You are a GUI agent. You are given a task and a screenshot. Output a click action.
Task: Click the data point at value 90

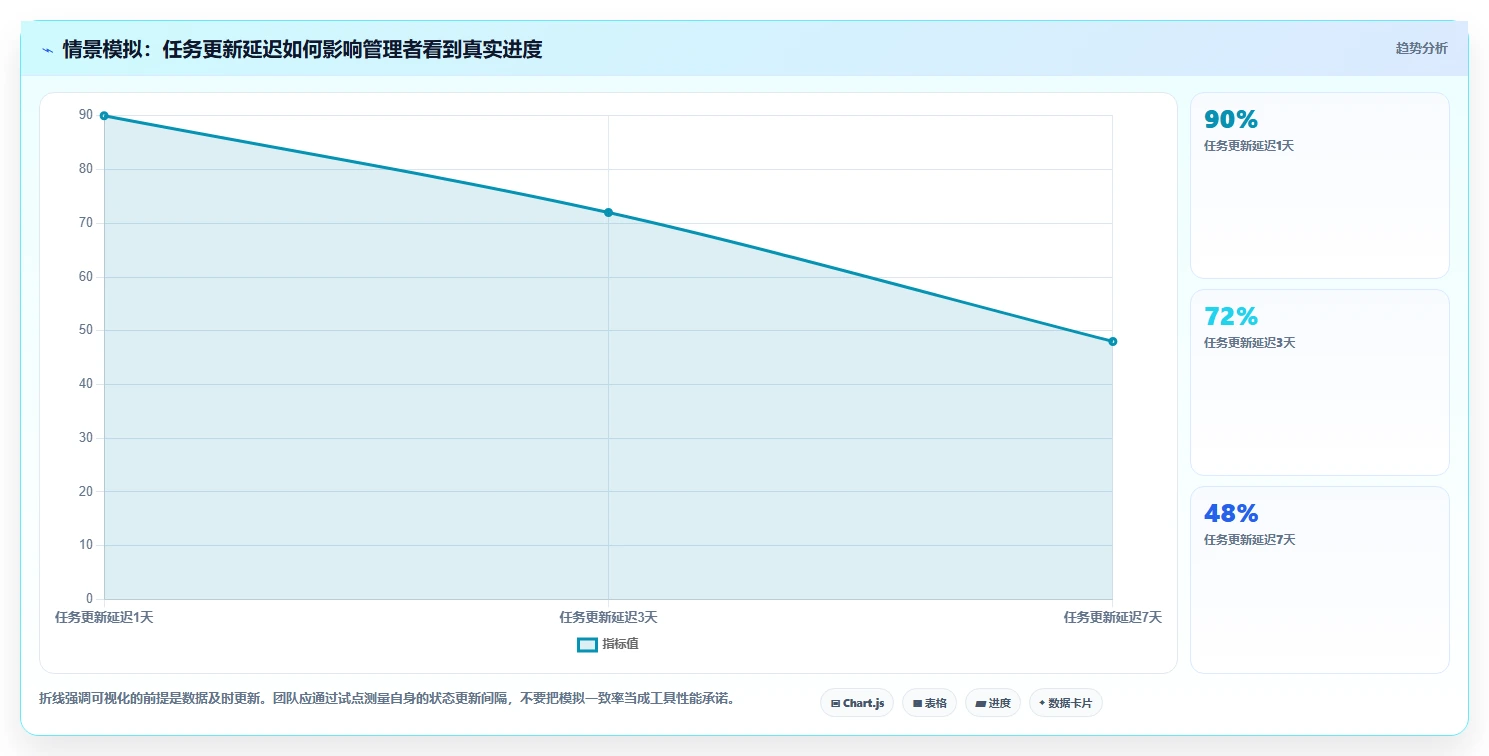[x=104, y=116]
